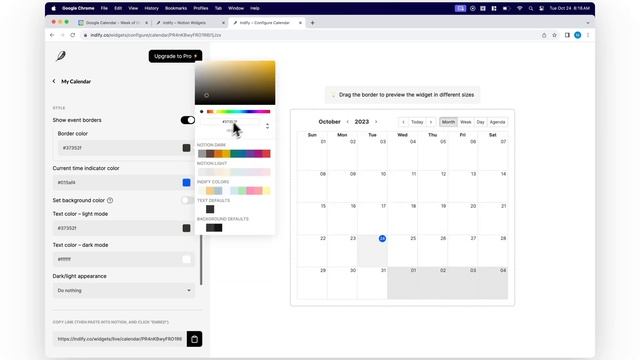The width and height of the screenshot is (640, 360).
Task: Open the Chrome profile avatar
Action: click(578, 35)
